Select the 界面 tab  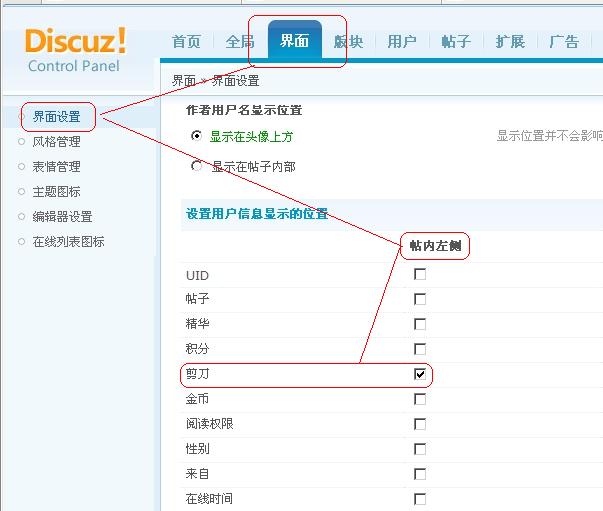(x=294, y=42)
